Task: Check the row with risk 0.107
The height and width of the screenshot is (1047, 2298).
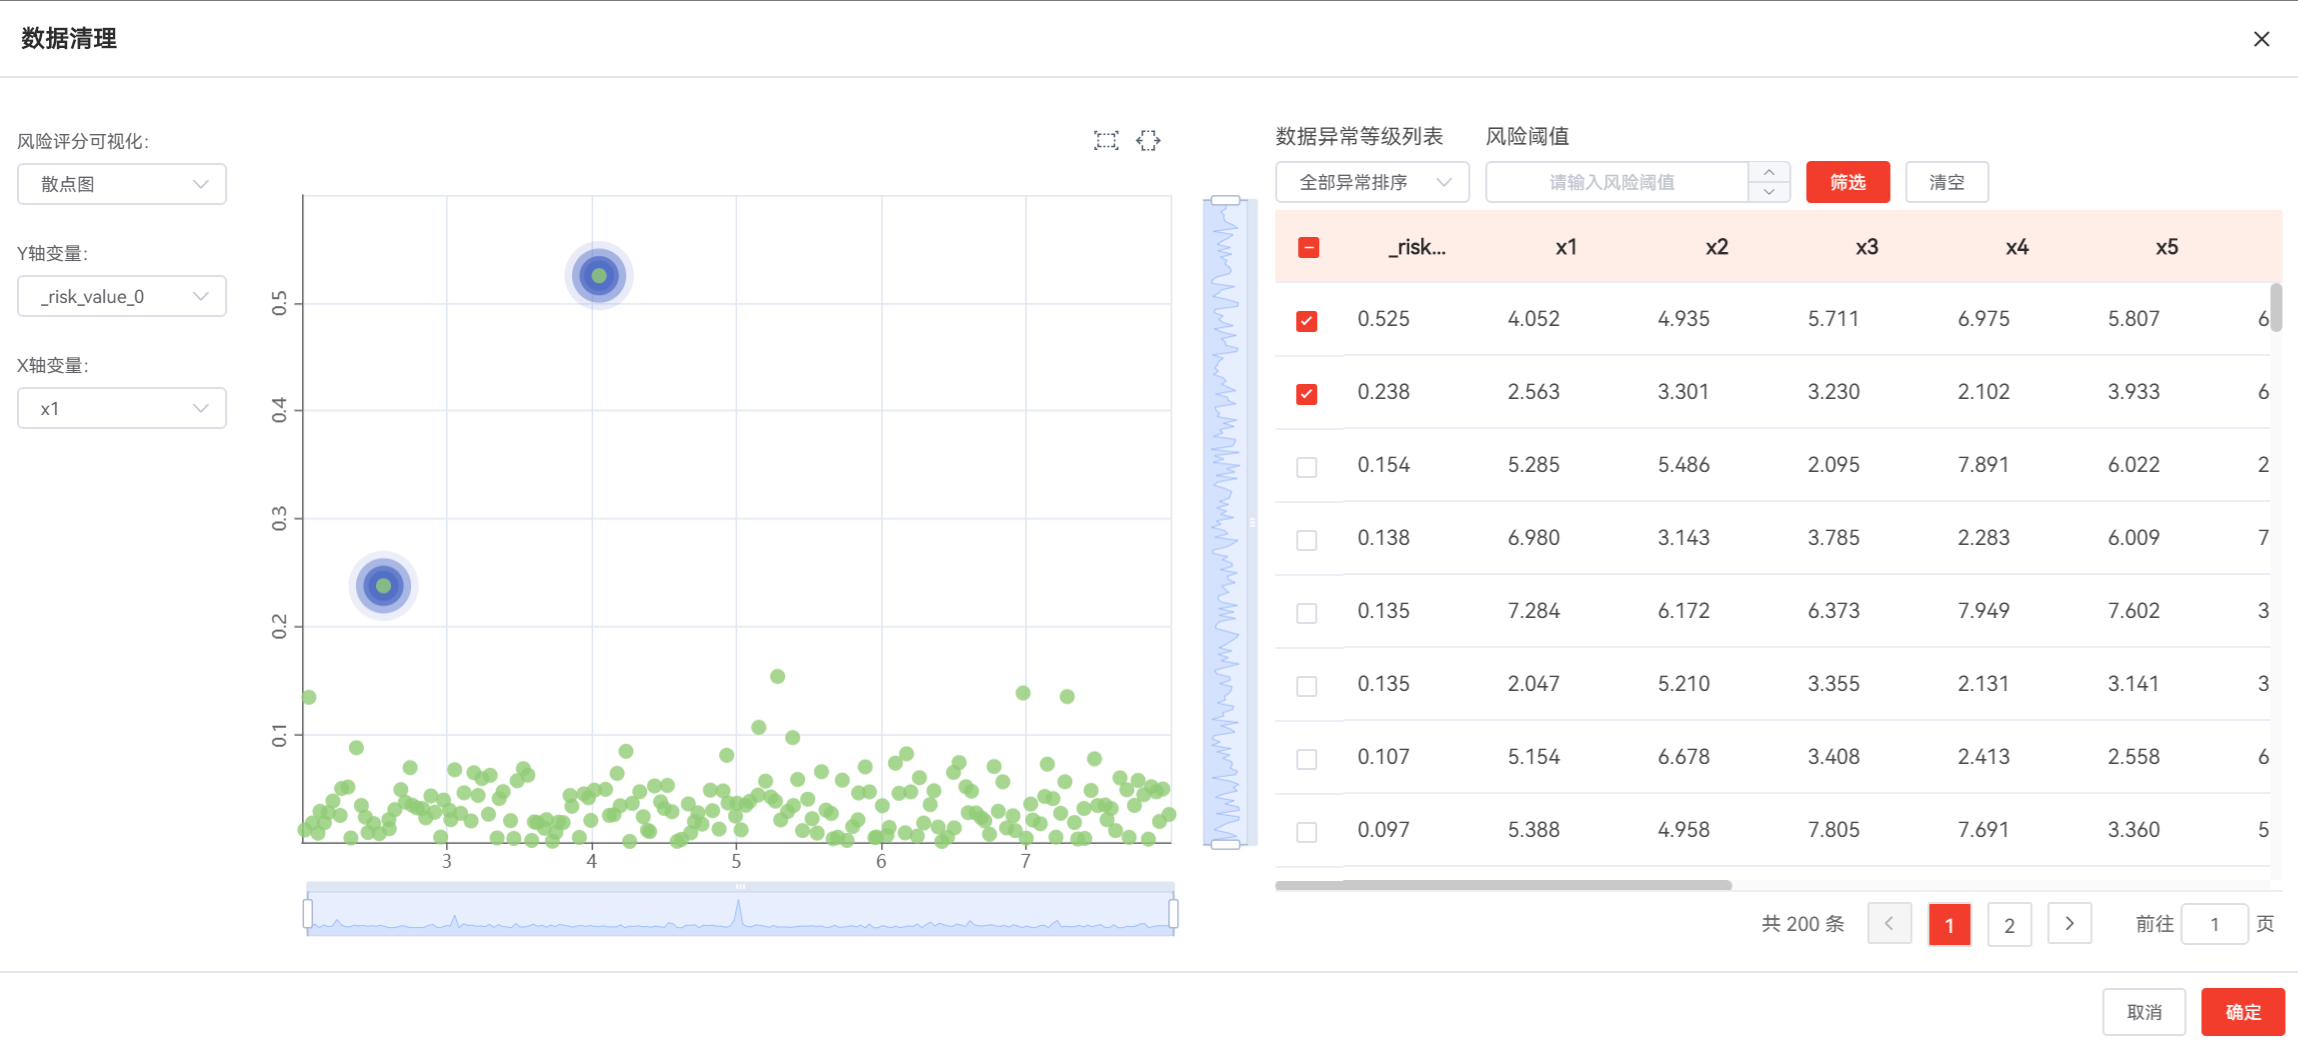Action: pos(1306,758)
